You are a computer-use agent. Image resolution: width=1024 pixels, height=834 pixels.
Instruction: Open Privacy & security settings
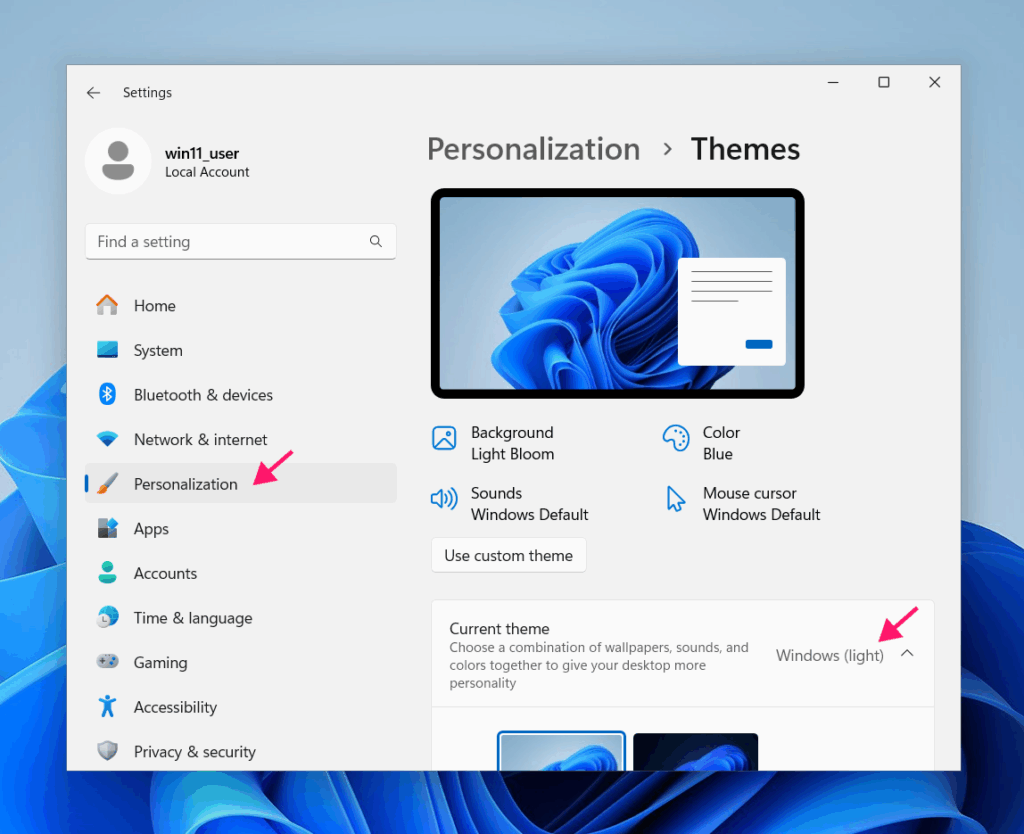(240, 751)
